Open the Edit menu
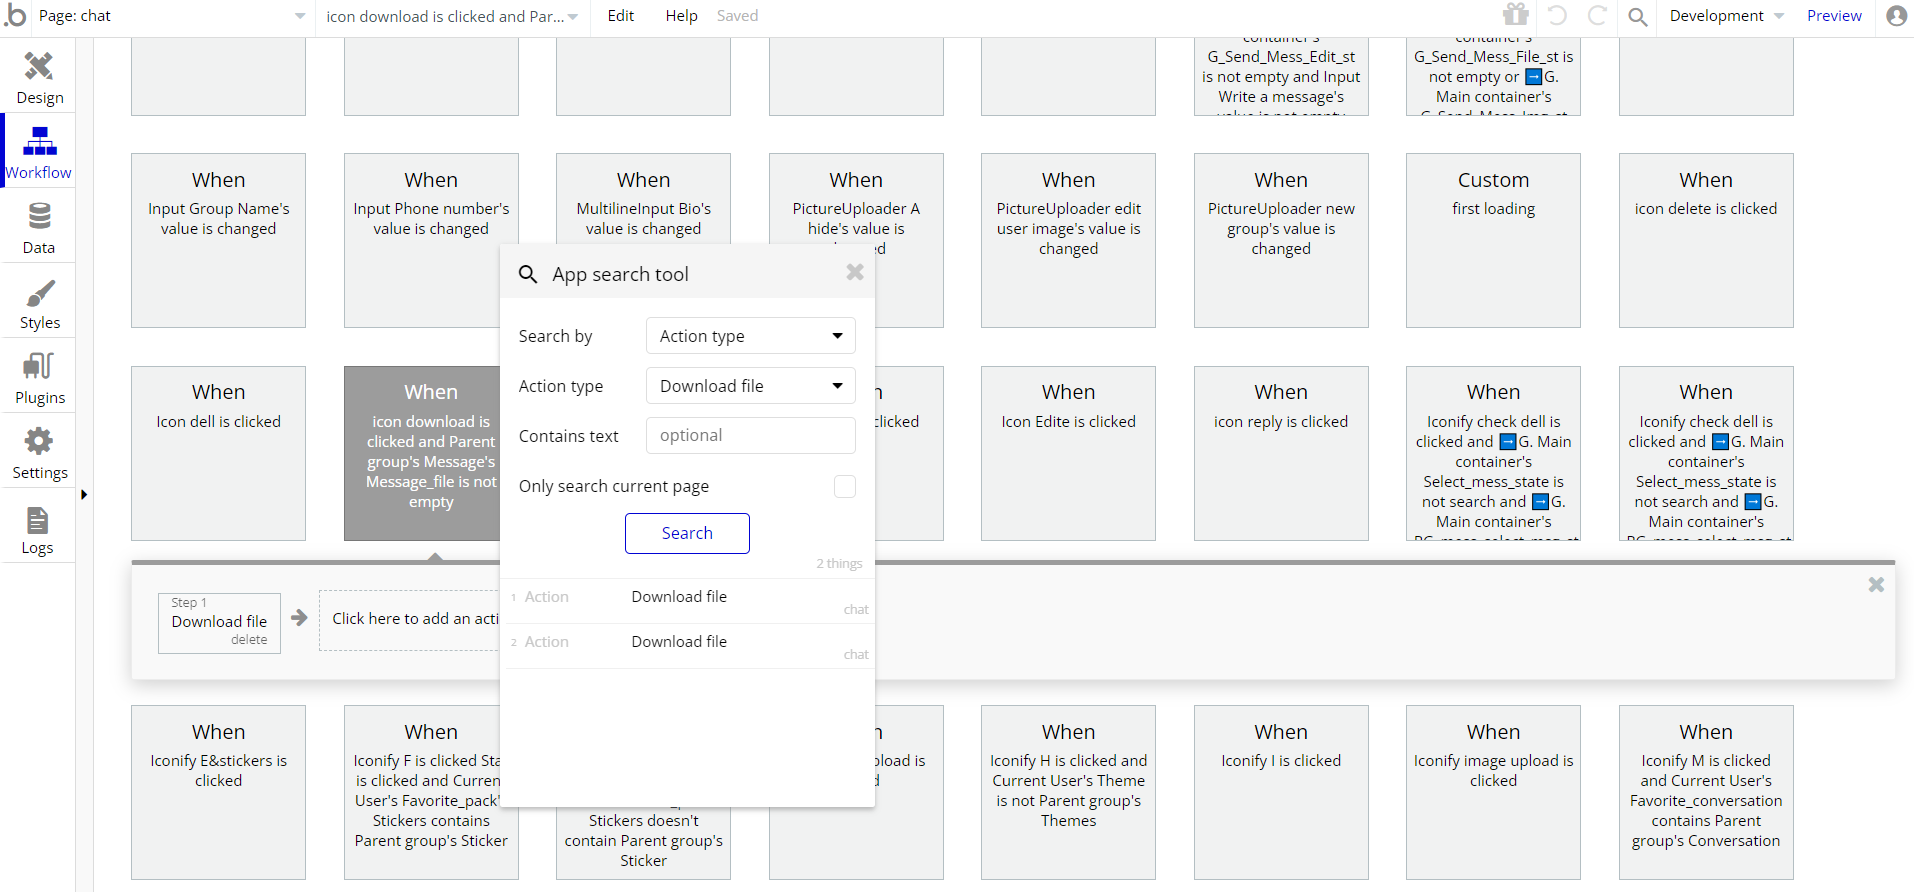Viewport: 1914px width, 892px height. [620, 16]
